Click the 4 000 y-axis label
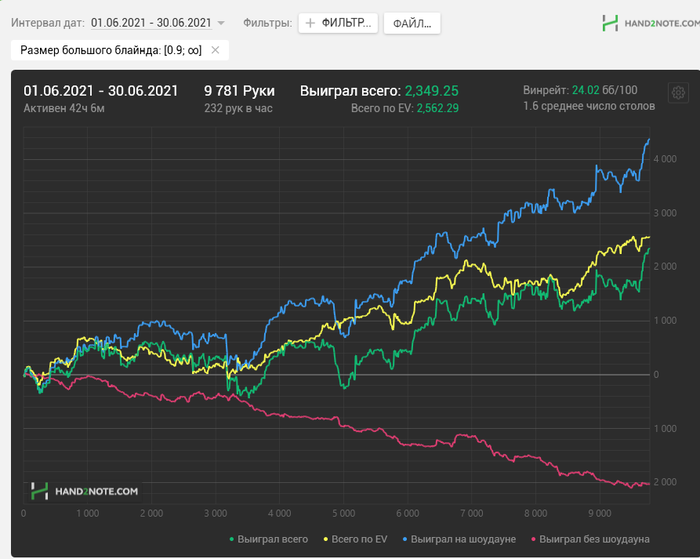 pyautogui.click(x=665, y=159)
